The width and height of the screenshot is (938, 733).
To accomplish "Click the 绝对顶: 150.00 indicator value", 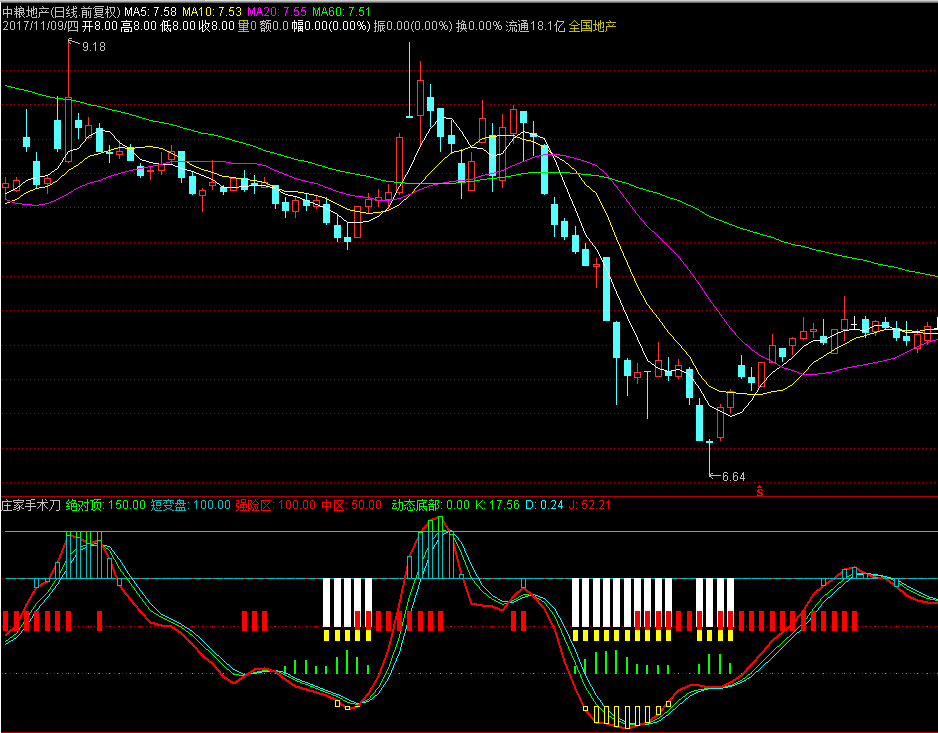I will [105, 505].
